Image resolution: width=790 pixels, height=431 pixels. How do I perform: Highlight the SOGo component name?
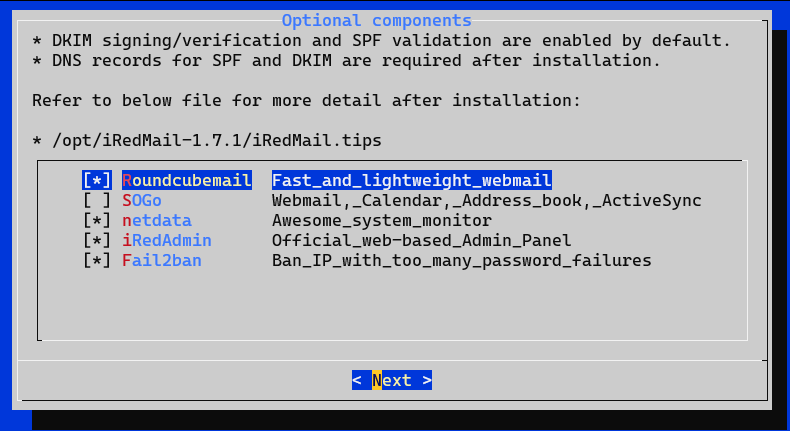(142, 201)
